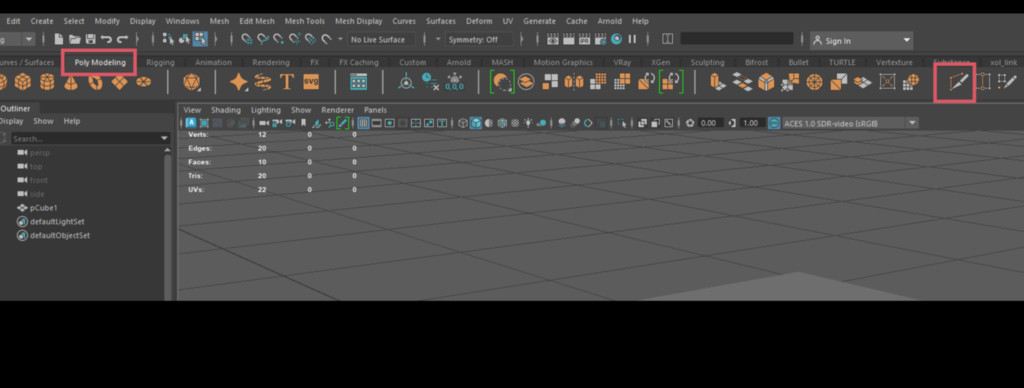Toggle smooth shade all blue cube
Image resolution: width=1024 pixels, height=388 pixels.
[476, 123]
